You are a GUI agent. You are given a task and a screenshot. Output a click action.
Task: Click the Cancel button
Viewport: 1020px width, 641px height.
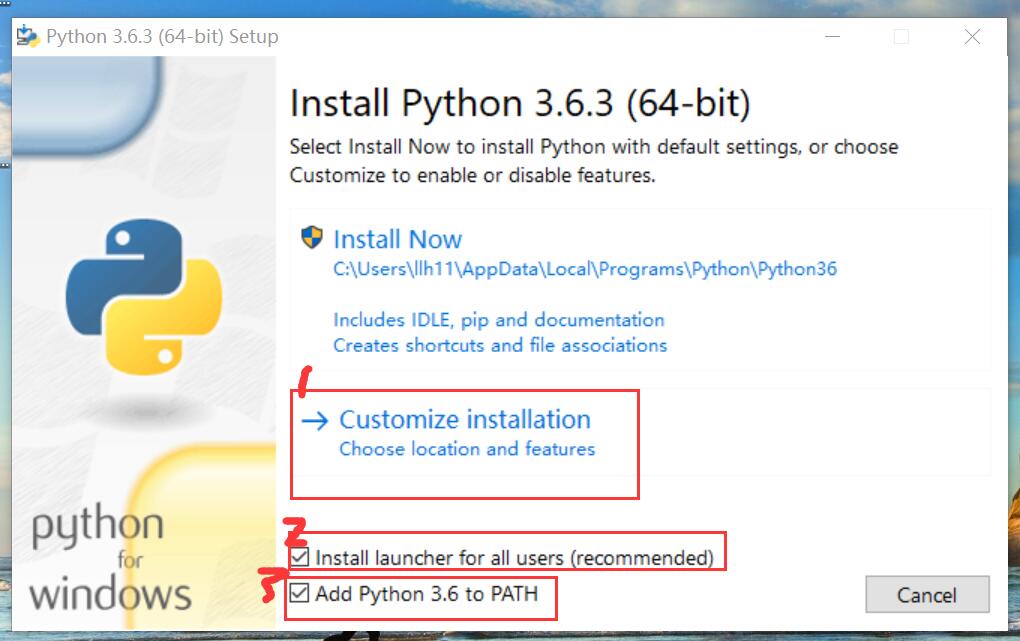927,594
